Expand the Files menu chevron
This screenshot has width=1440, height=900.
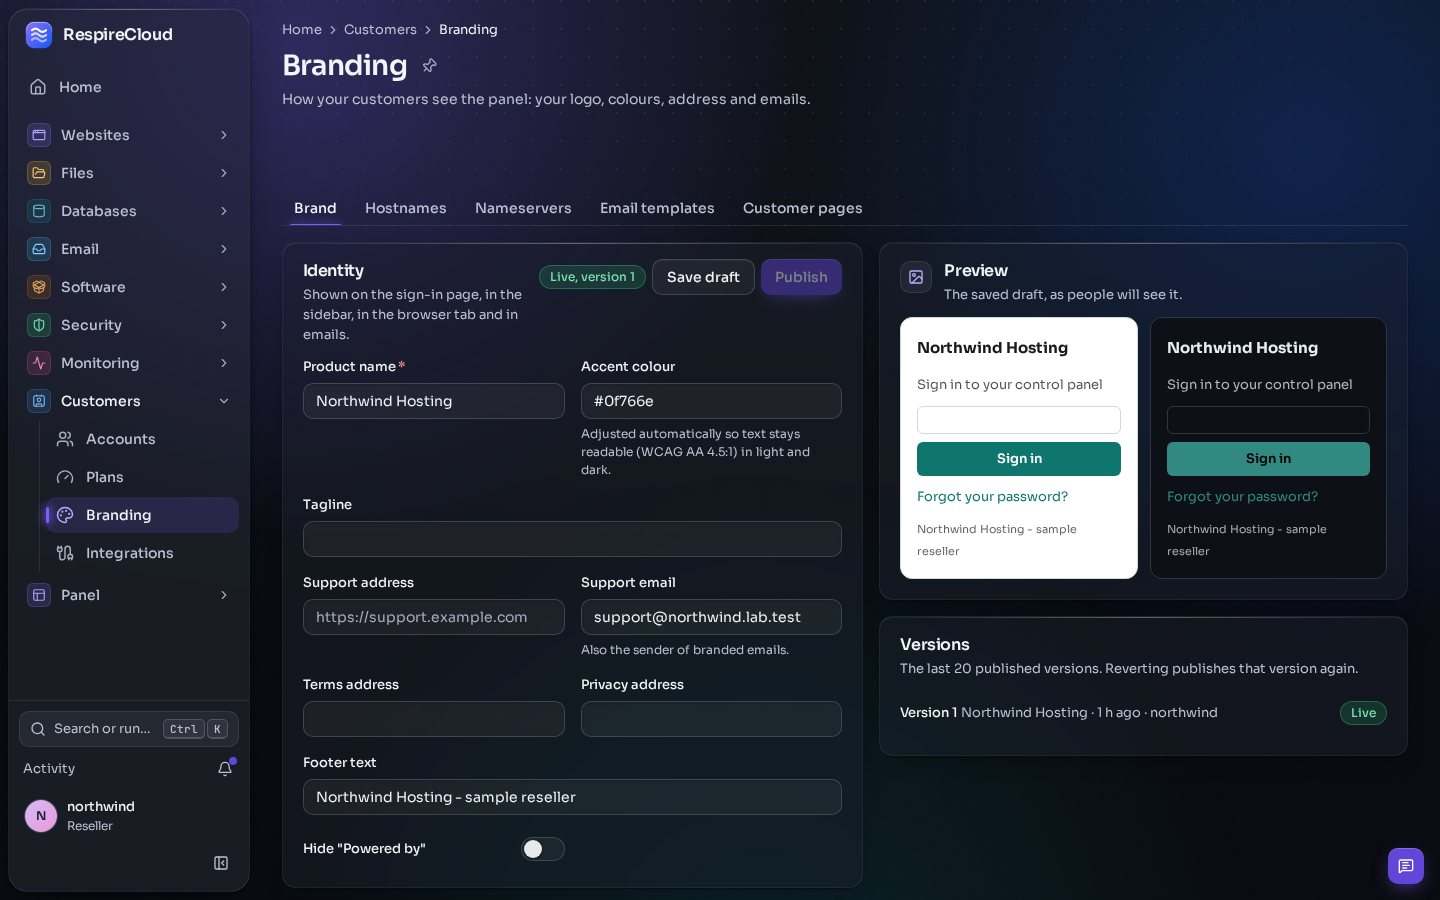tap(224, 173)
